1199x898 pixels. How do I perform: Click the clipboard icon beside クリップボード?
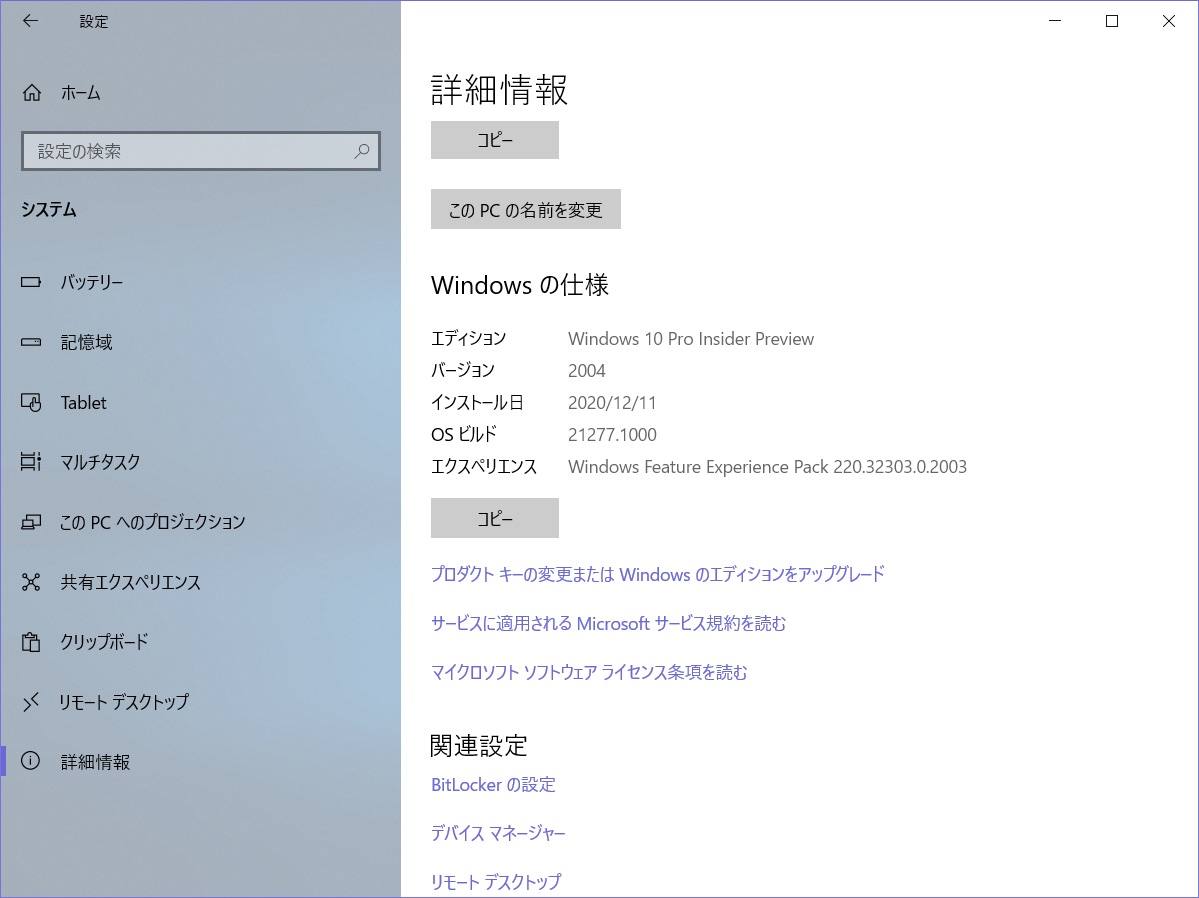[x=31, y=642]
